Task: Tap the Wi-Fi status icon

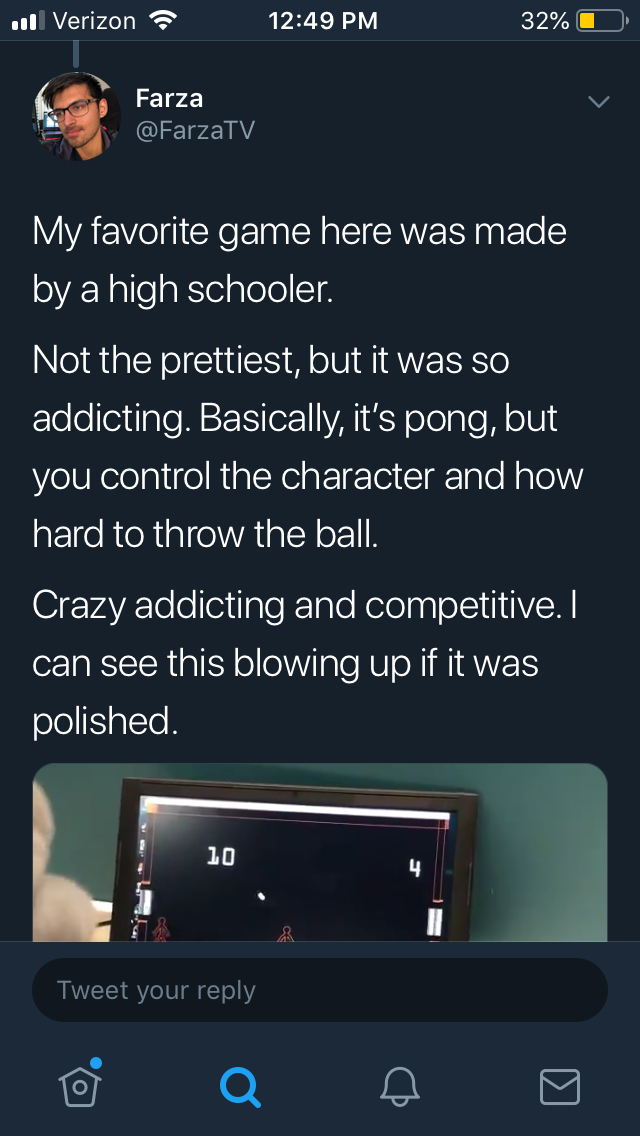Action: tap(160, 20)
